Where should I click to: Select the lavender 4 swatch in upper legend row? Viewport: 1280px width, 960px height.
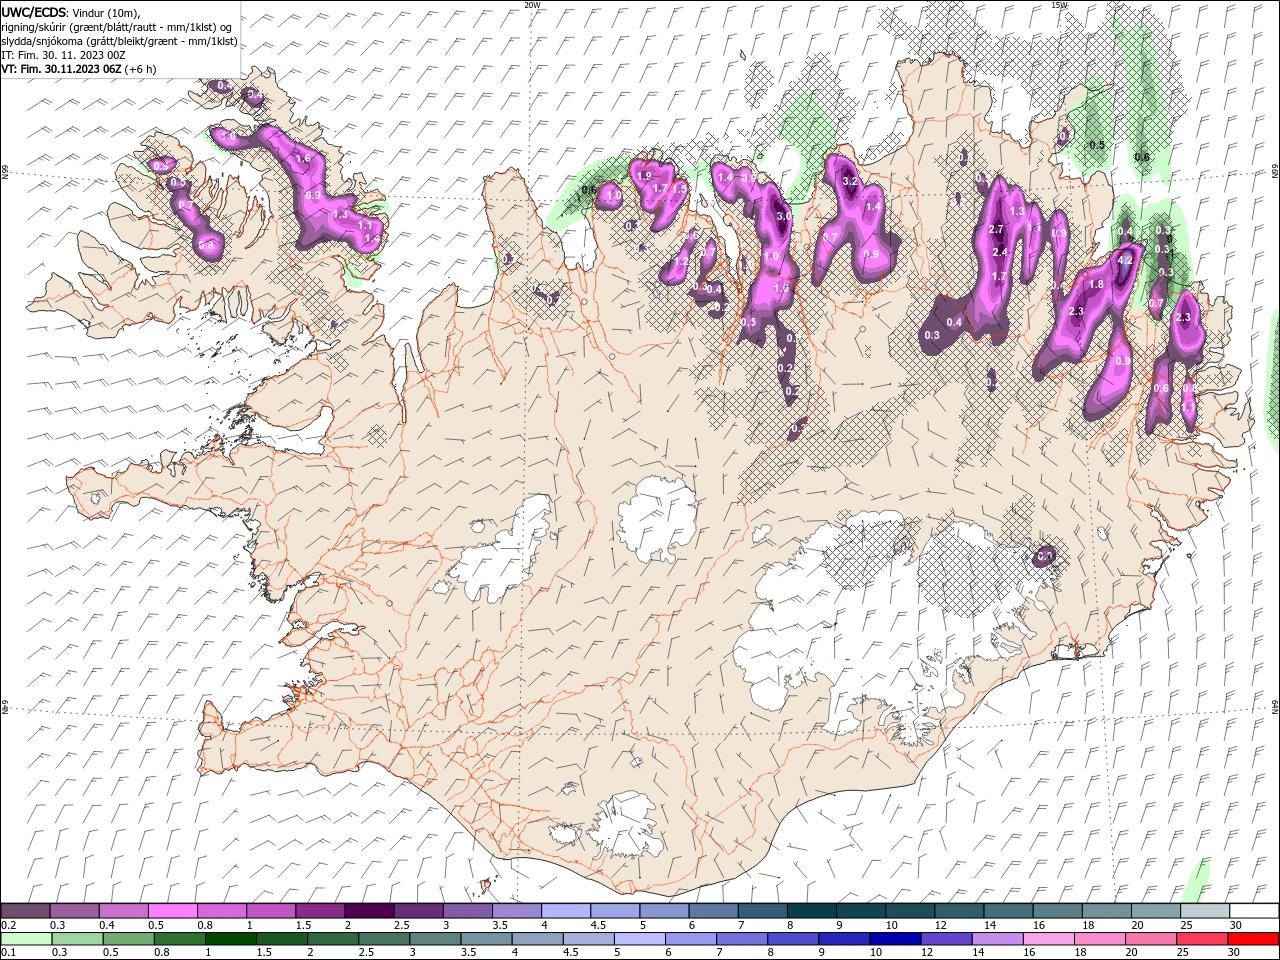(565, 911)
